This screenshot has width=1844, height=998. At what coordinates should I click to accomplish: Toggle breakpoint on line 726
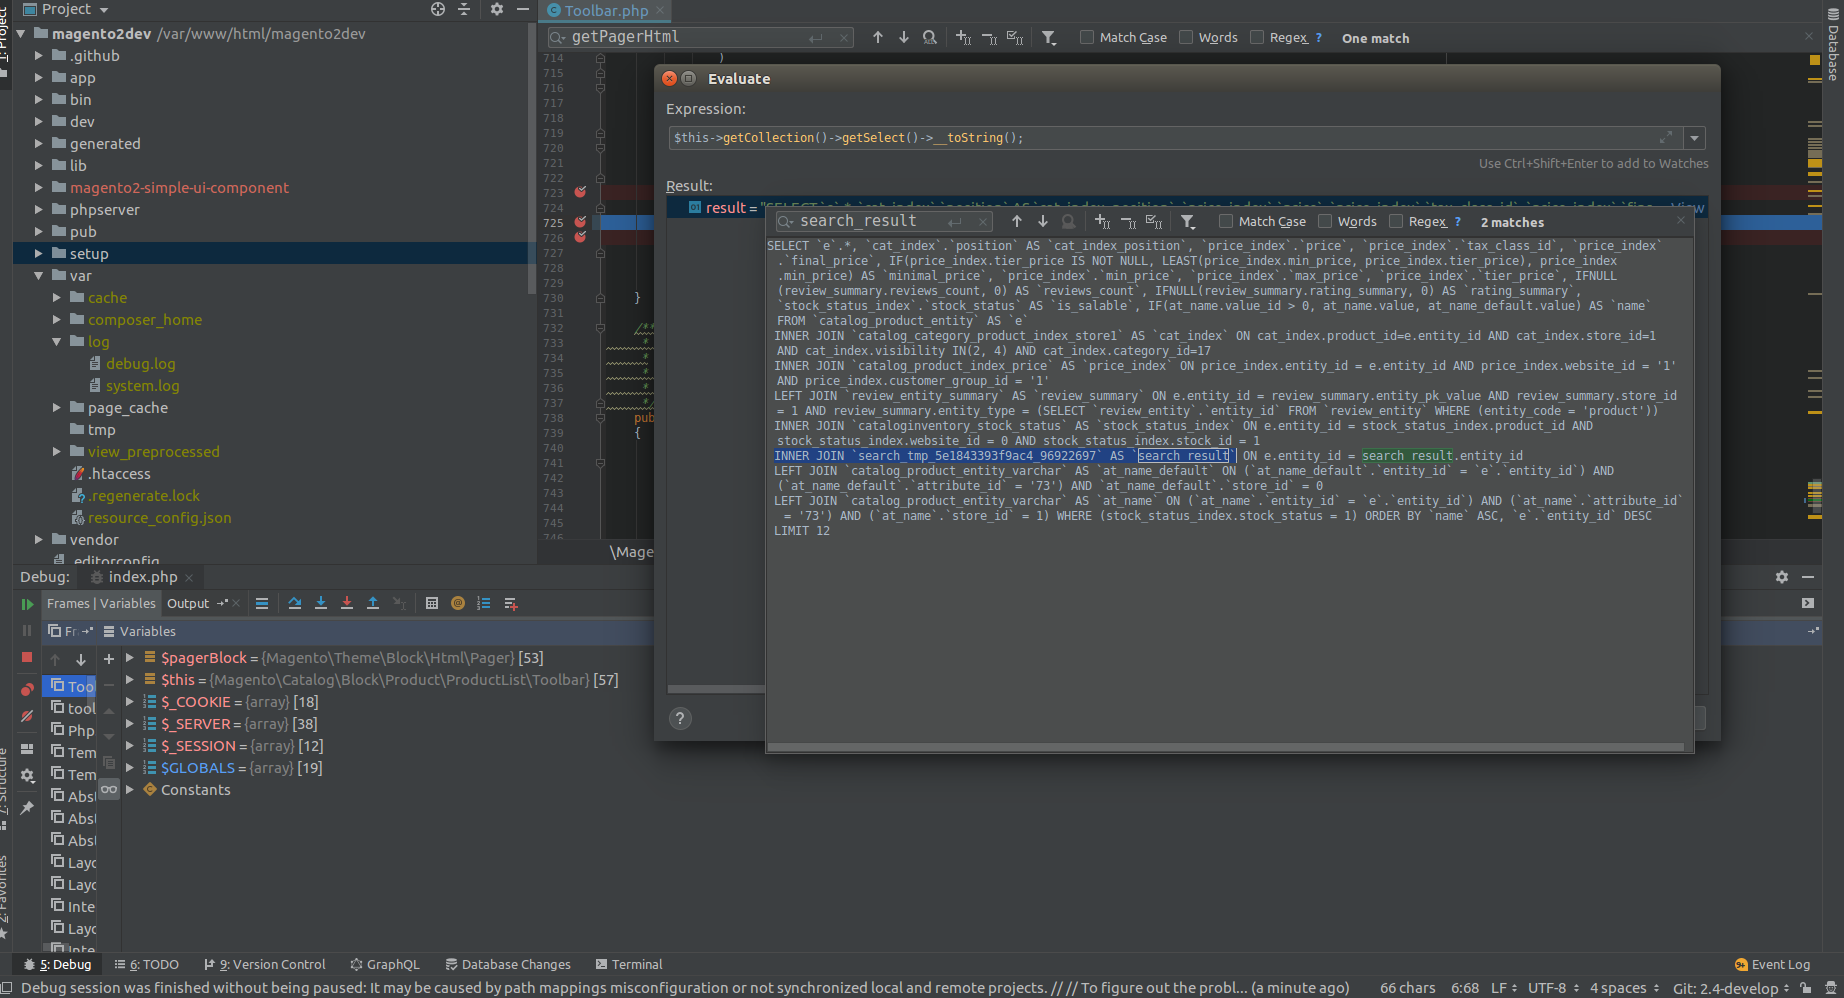pos(580,237)
